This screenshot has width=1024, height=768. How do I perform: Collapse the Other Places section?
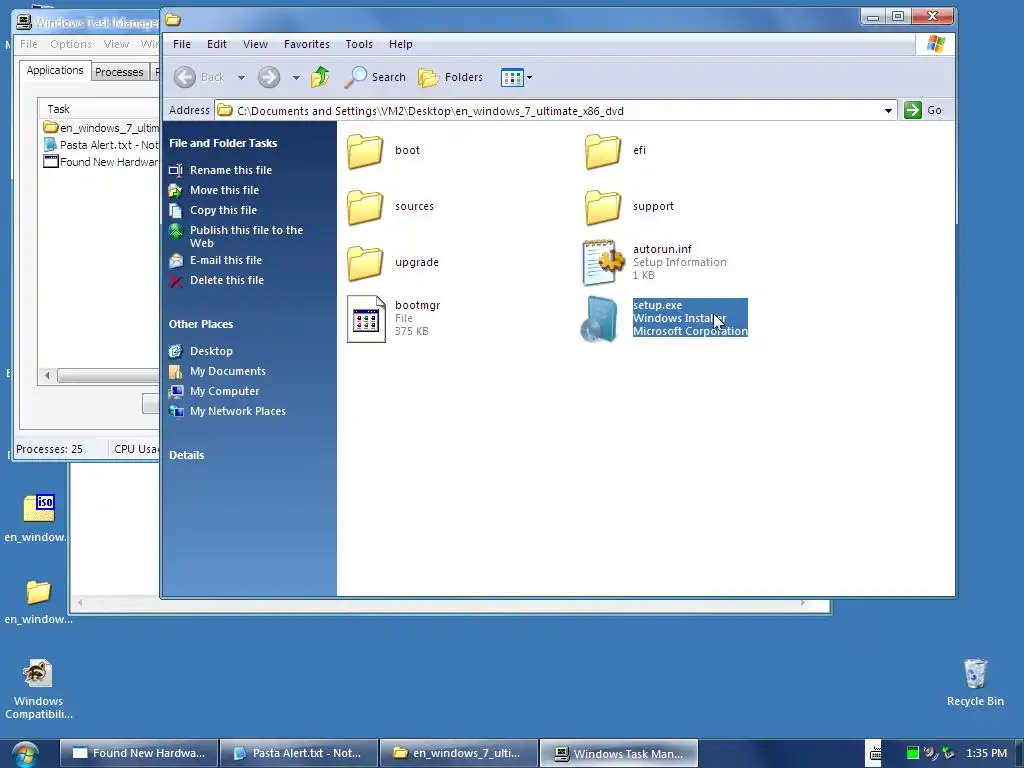point(200,324)
